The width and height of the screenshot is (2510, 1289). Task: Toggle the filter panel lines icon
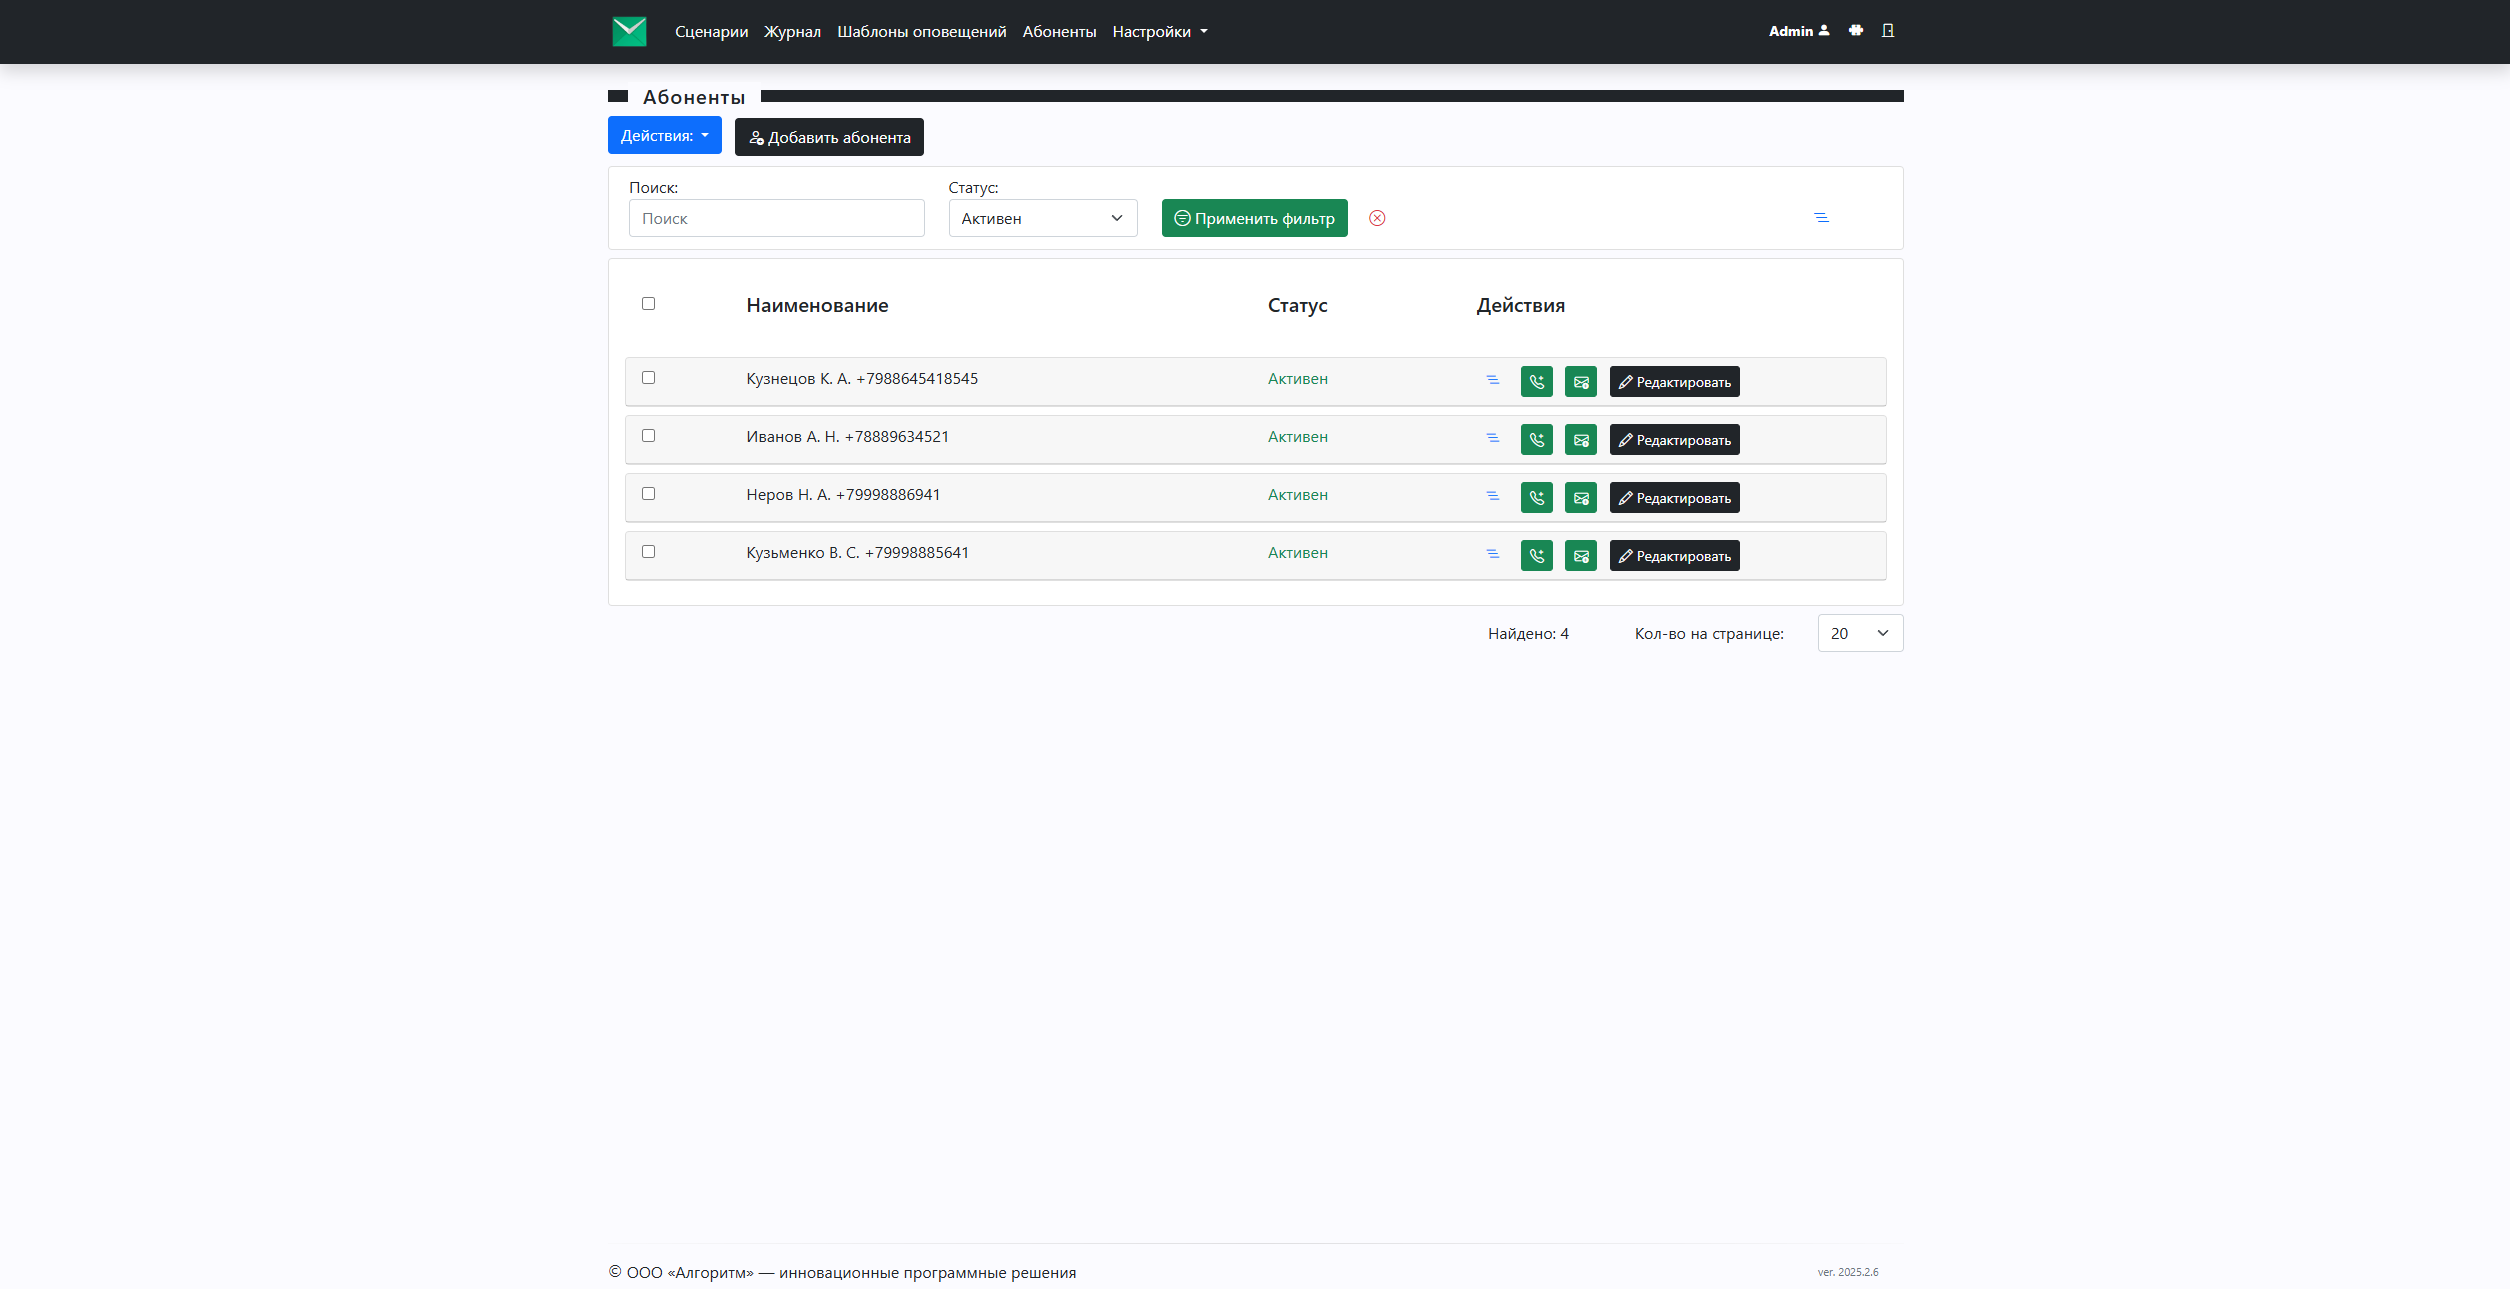coord(1821,217)
